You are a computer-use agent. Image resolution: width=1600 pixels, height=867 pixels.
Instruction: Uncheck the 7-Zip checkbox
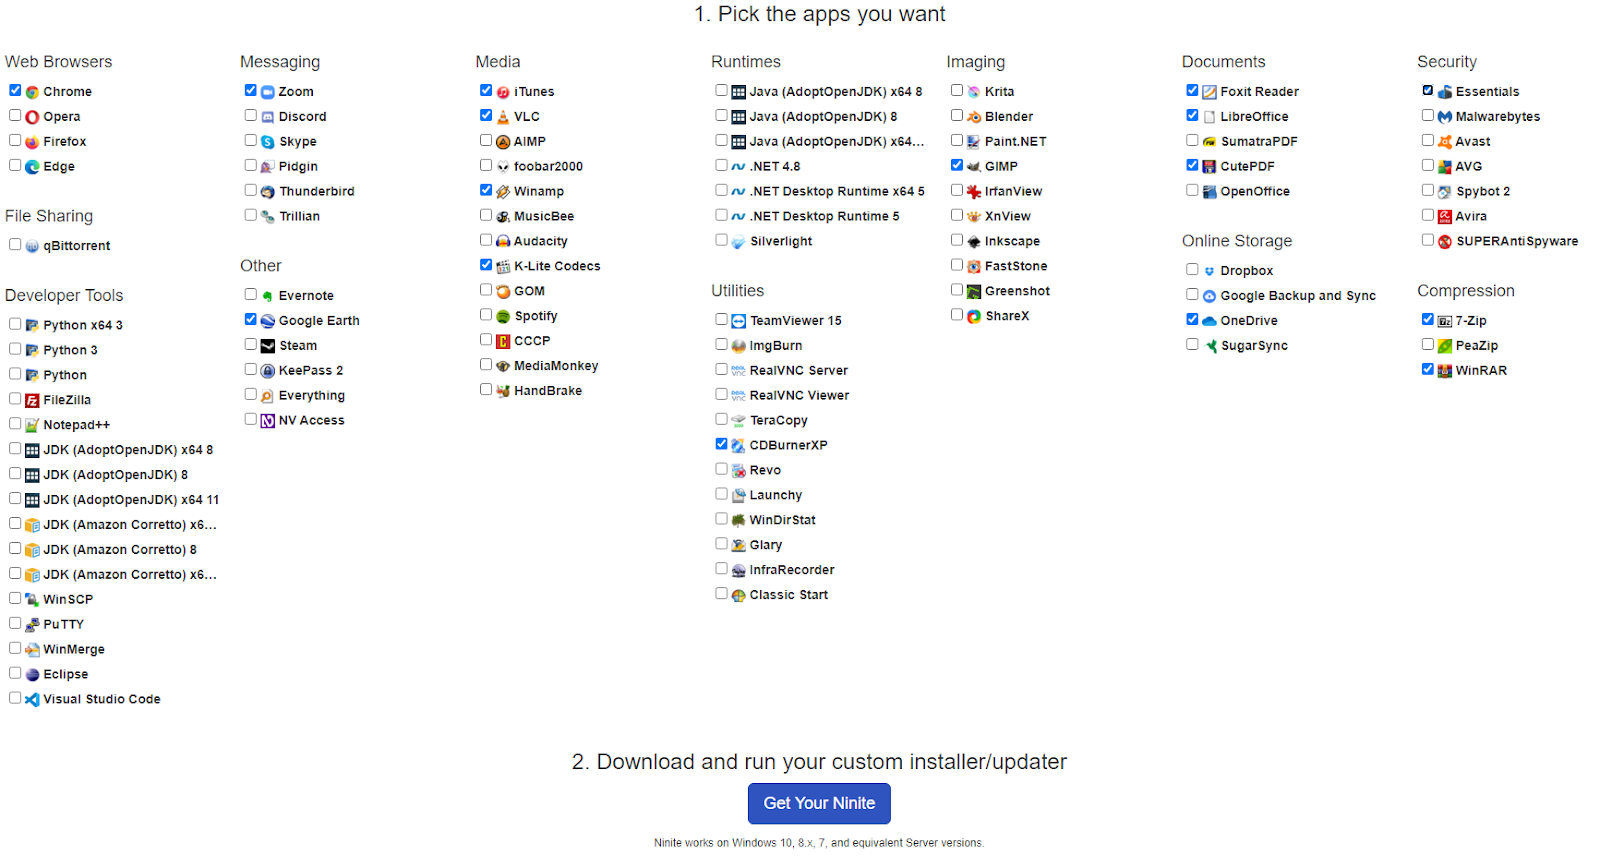(x=1428, y=319)
